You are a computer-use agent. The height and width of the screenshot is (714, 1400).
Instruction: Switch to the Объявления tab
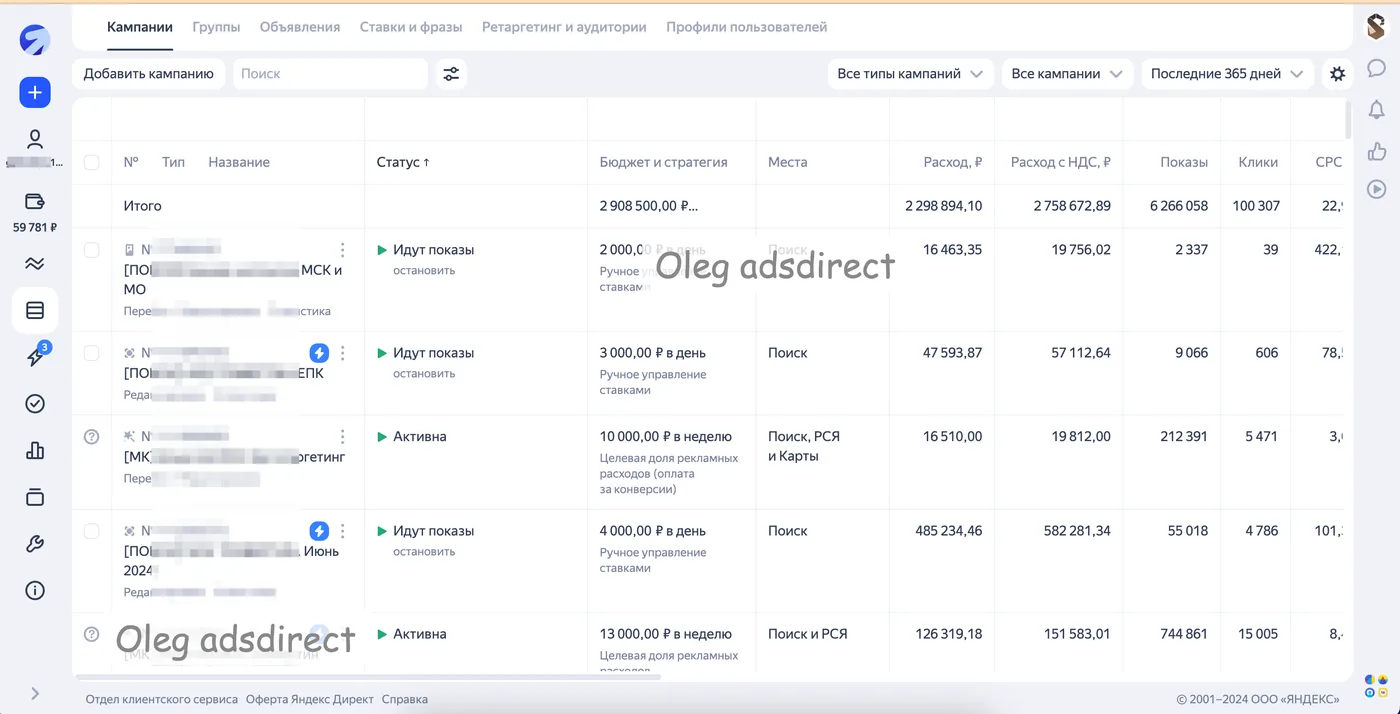click(x=300, y=27)
